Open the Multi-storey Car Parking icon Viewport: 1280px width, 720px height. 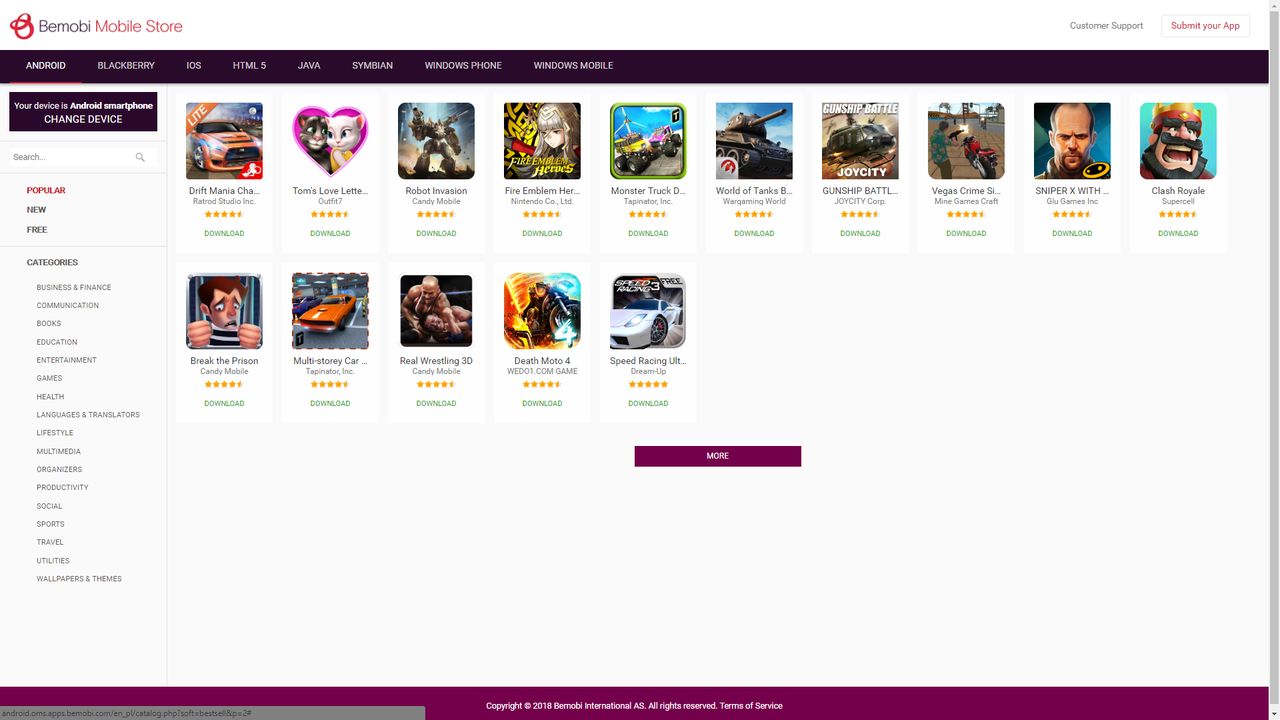(330, 311)
